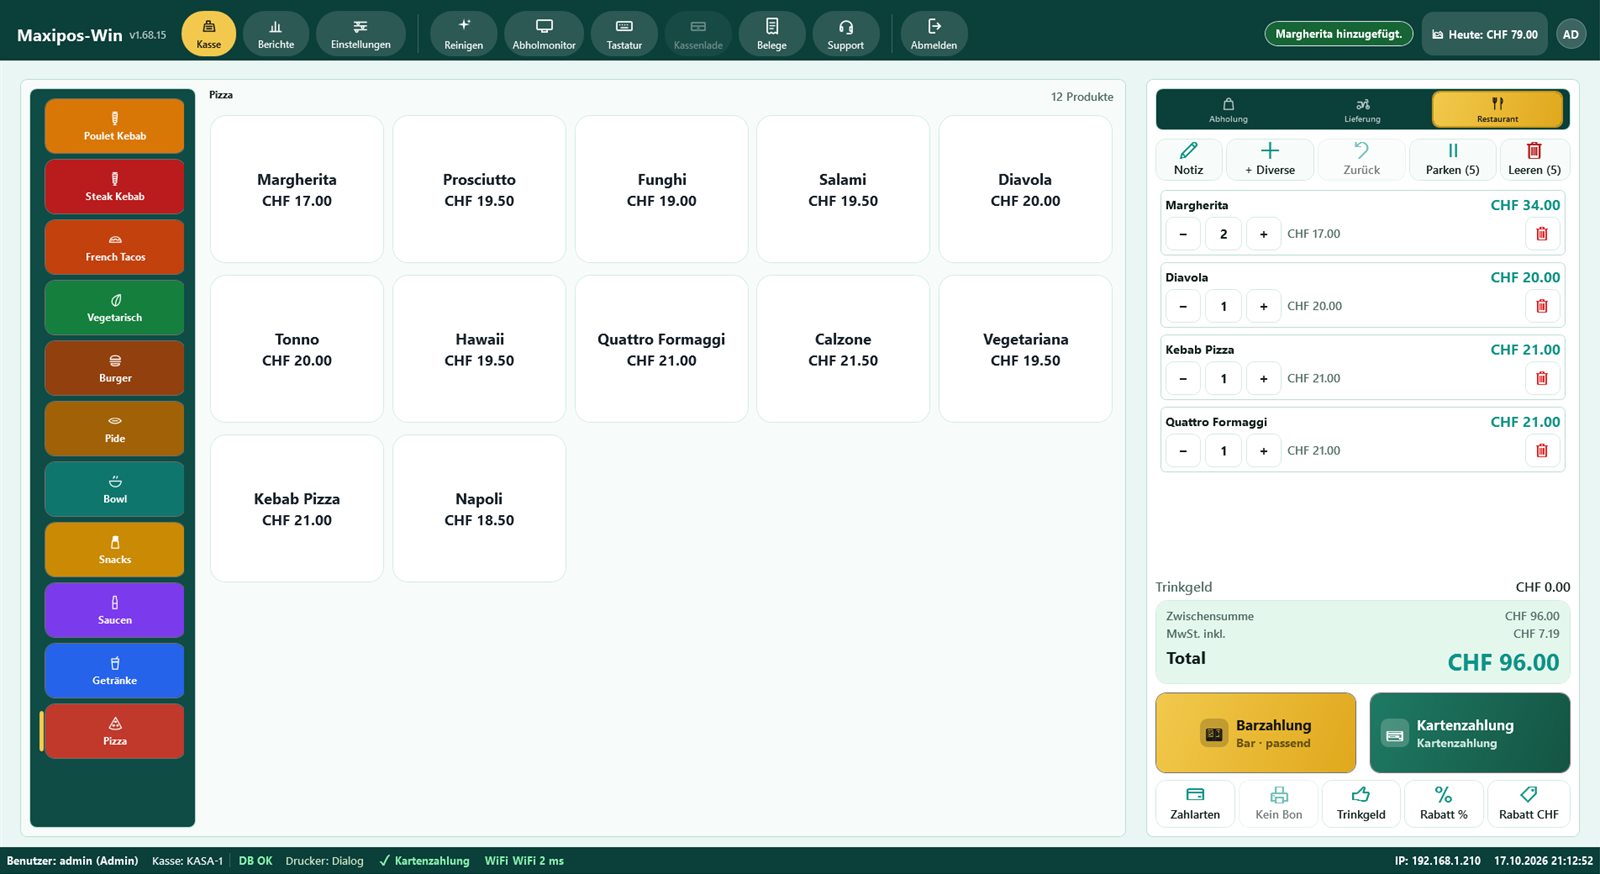The image size is (1600, 874).
Task: Apply Rabatt CHF amount discount
Action: pyautogui.click(x=1529, y=803)
